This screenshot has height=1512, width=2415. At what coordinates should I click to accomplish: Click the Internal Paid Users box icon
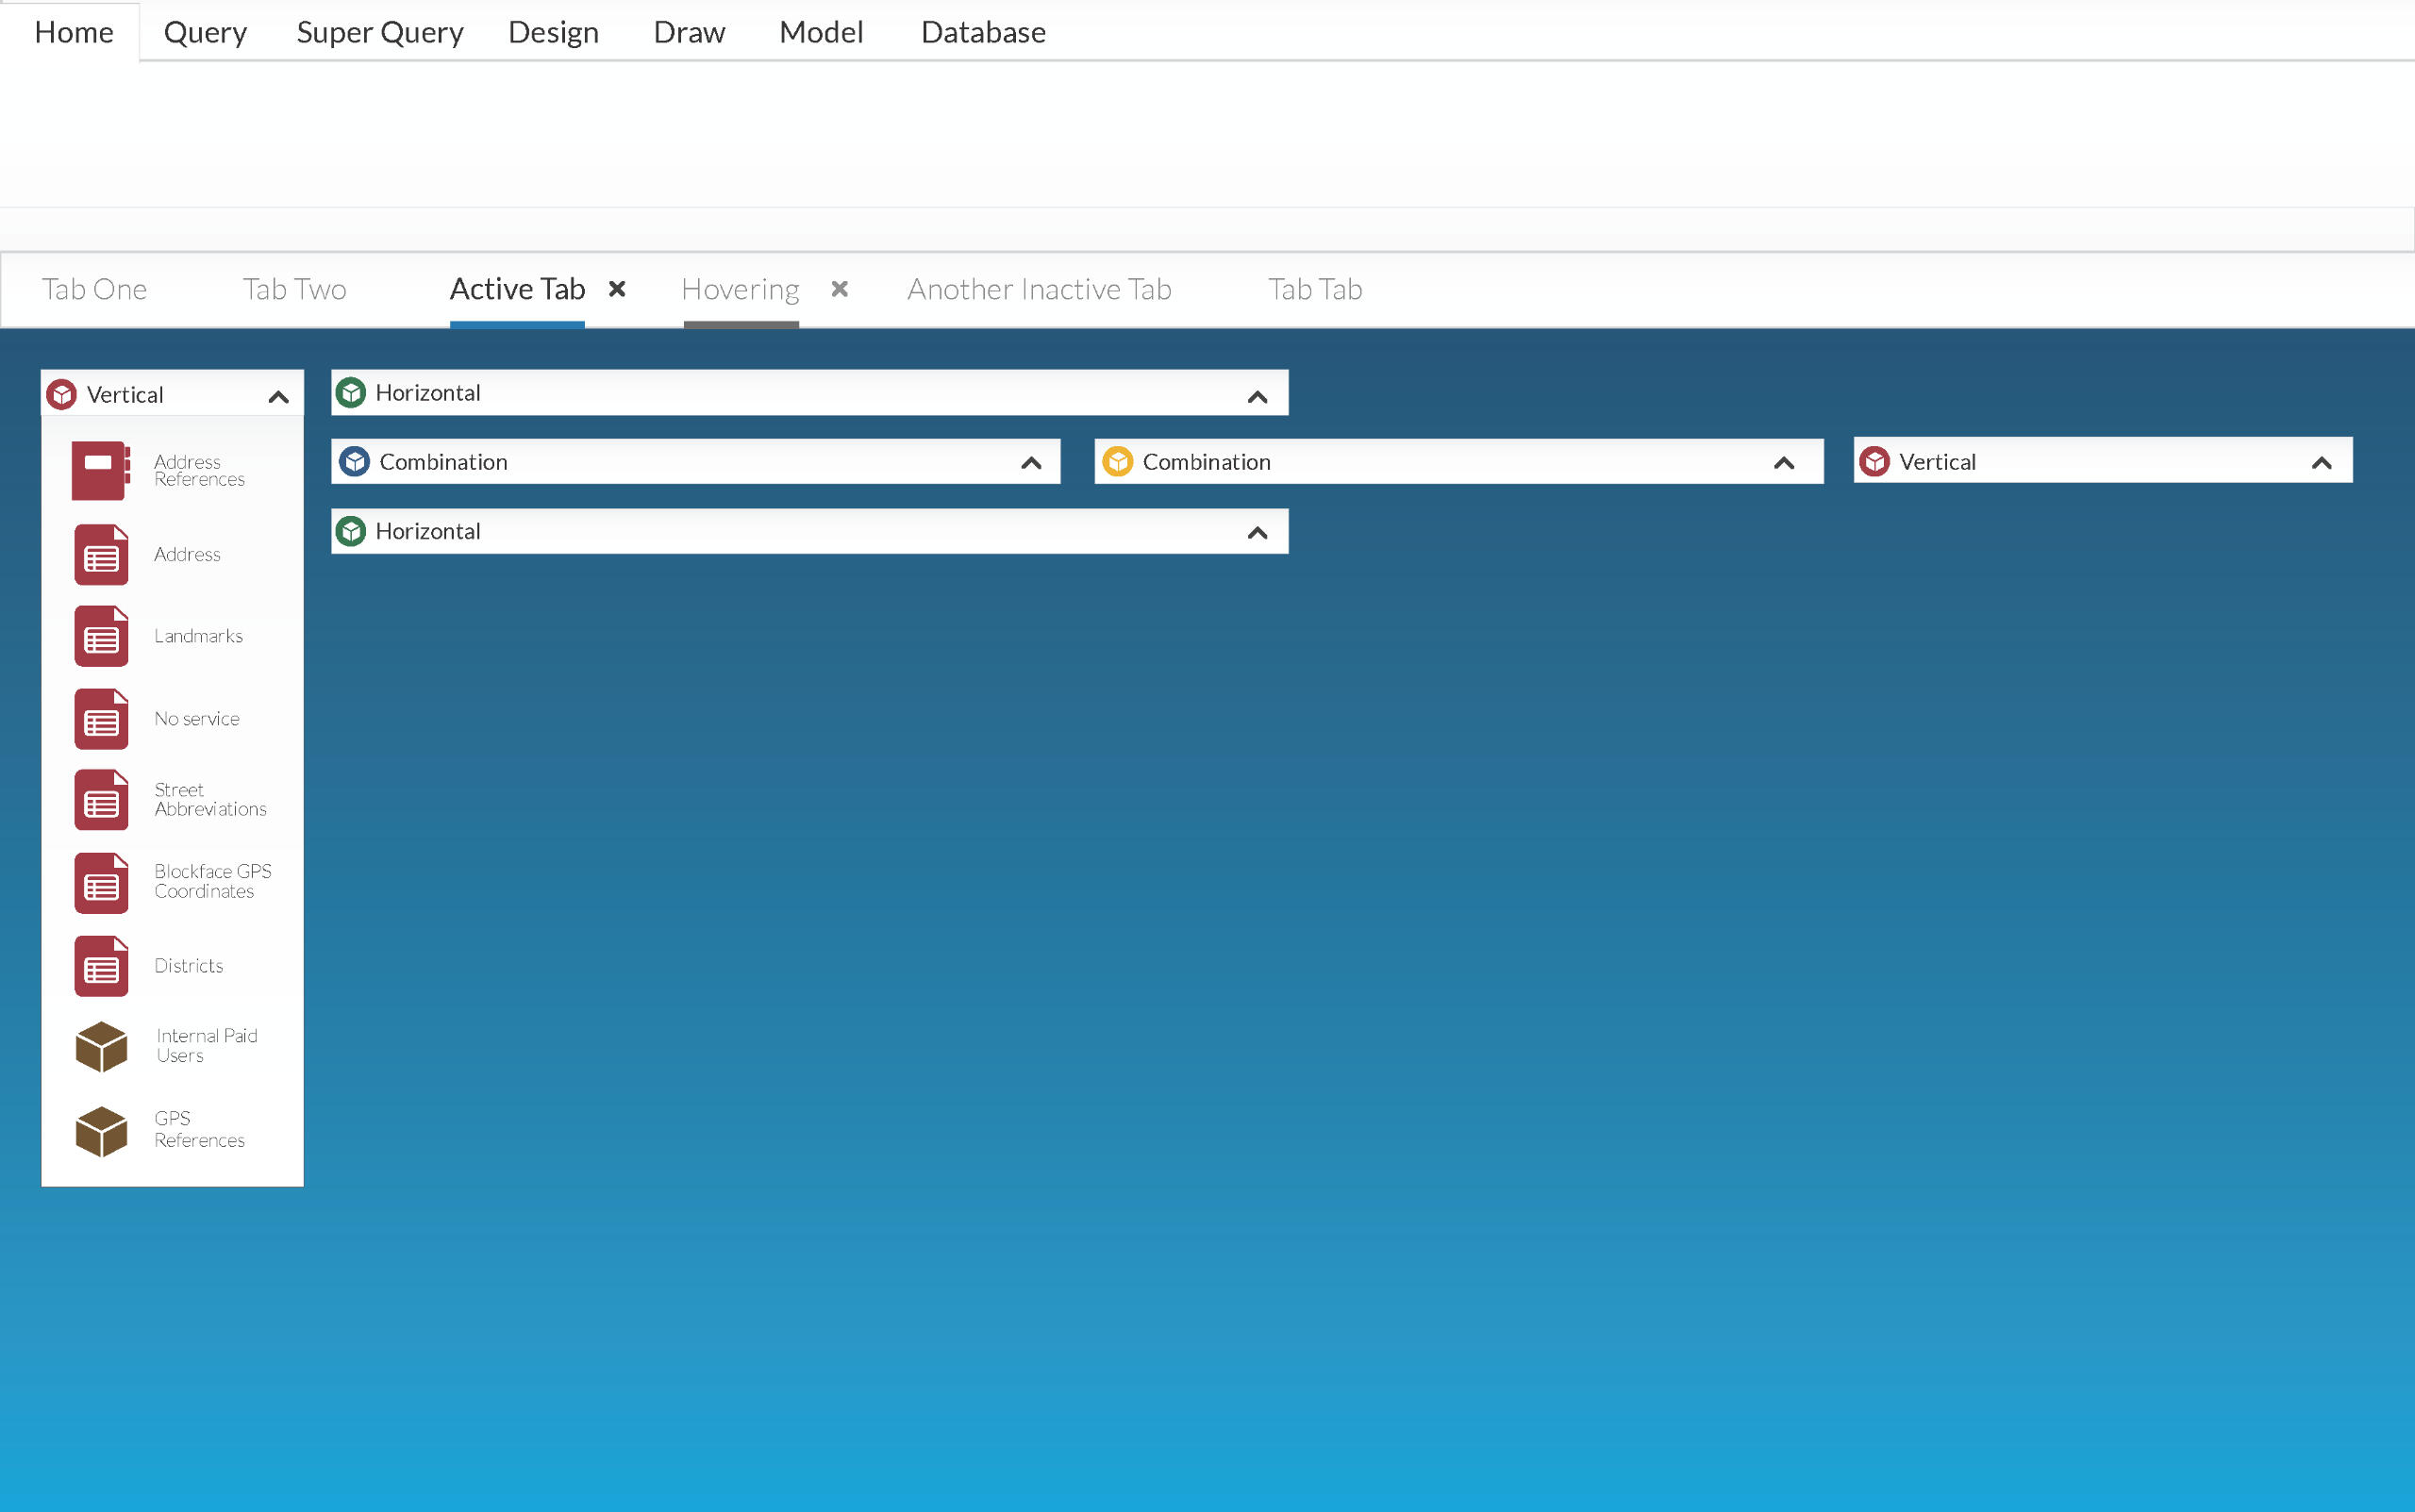tap(101, 1047)
